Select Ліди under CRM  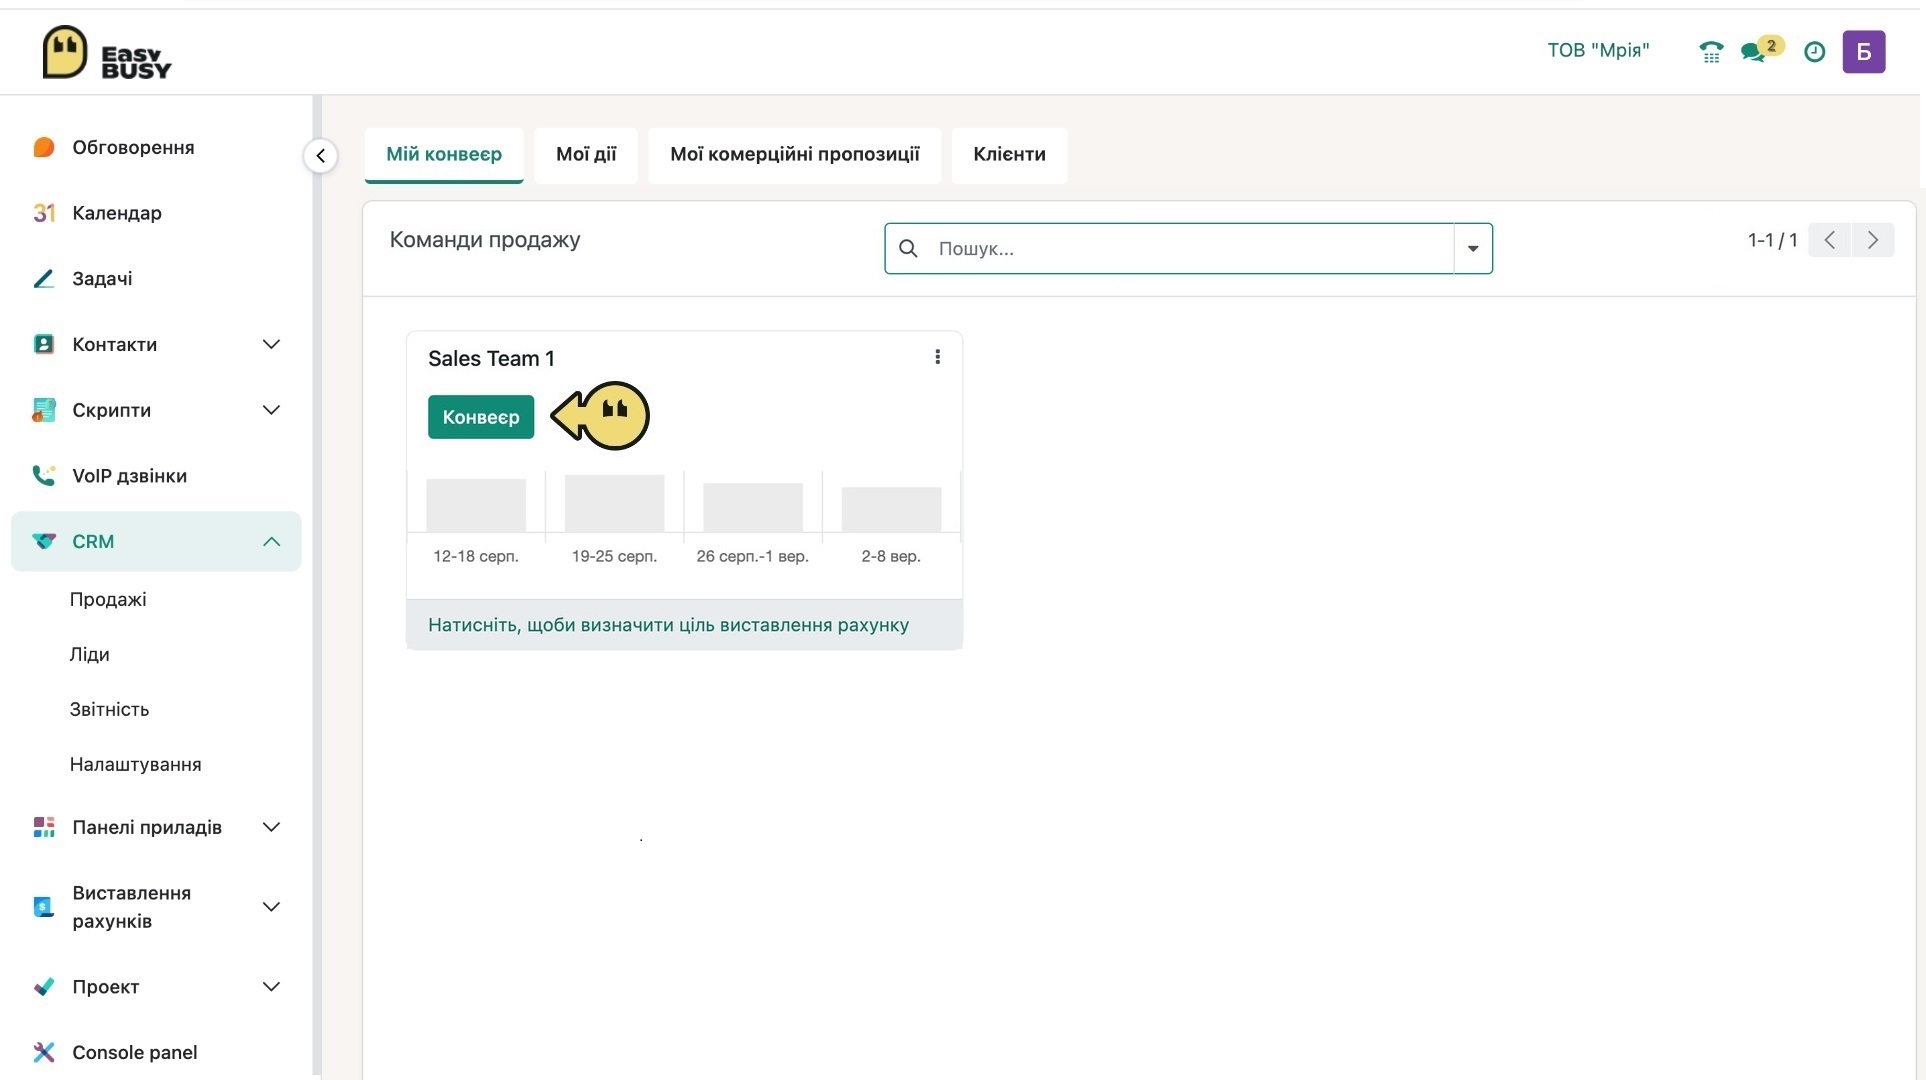point(90,654)
